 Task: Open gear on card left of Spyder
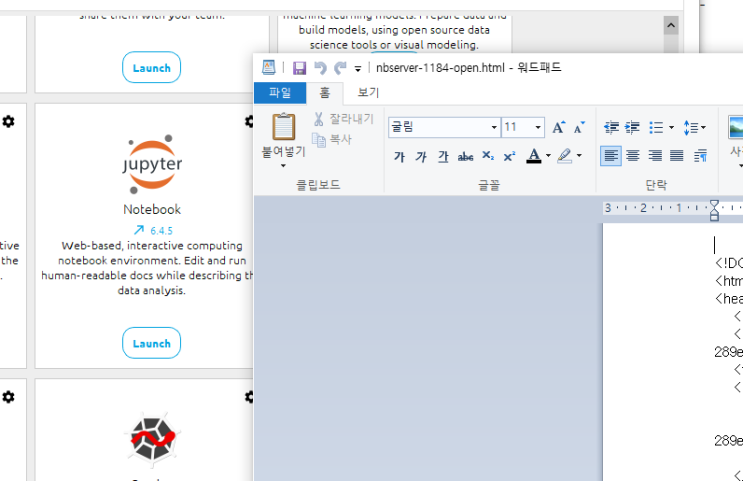tap(8, 397)
